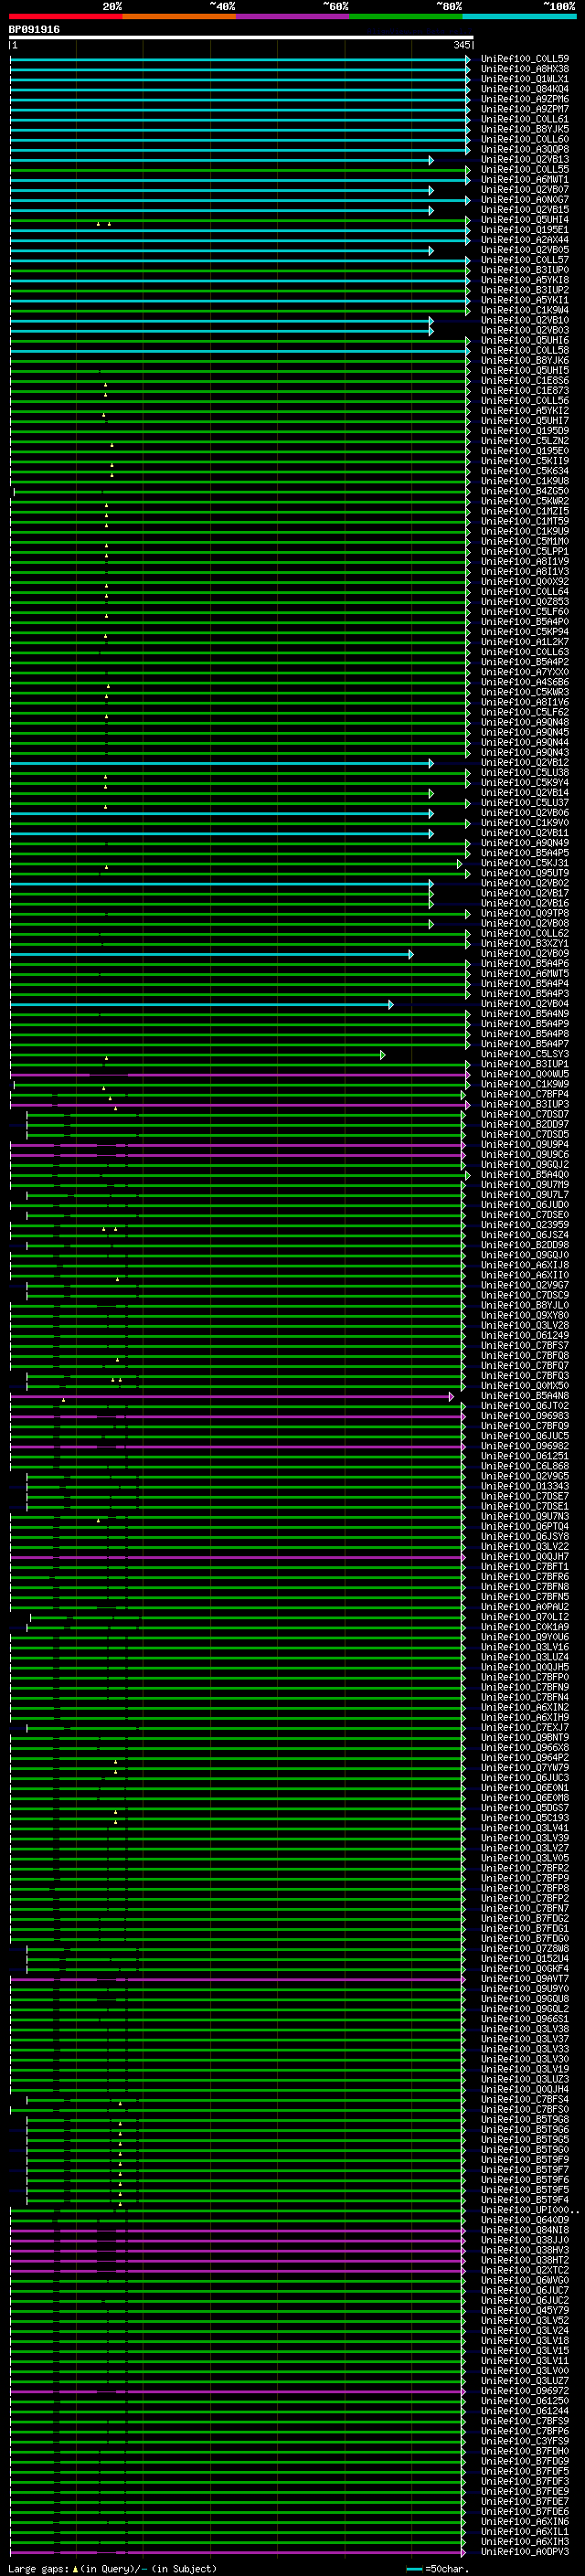Select hit label UniRef100_Q2VB13
Viewport: 585px width, 2576px height.
[x=525, y=159]
